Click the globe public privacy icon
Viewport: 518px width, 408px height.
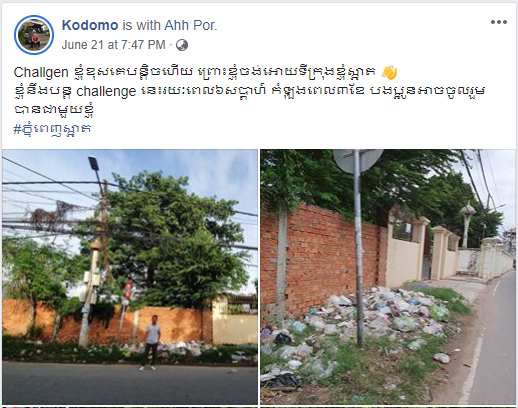(x=182, y=45)
